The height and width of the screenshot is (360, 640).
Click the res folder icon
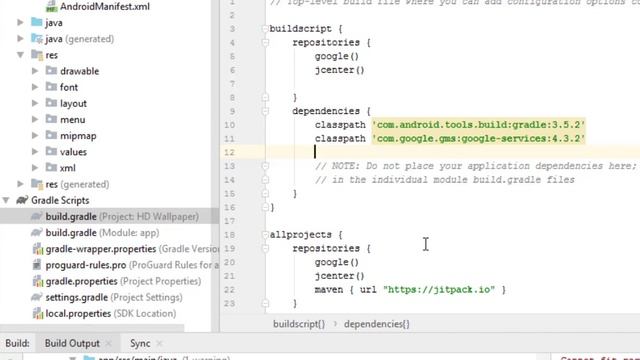[37, 54]
